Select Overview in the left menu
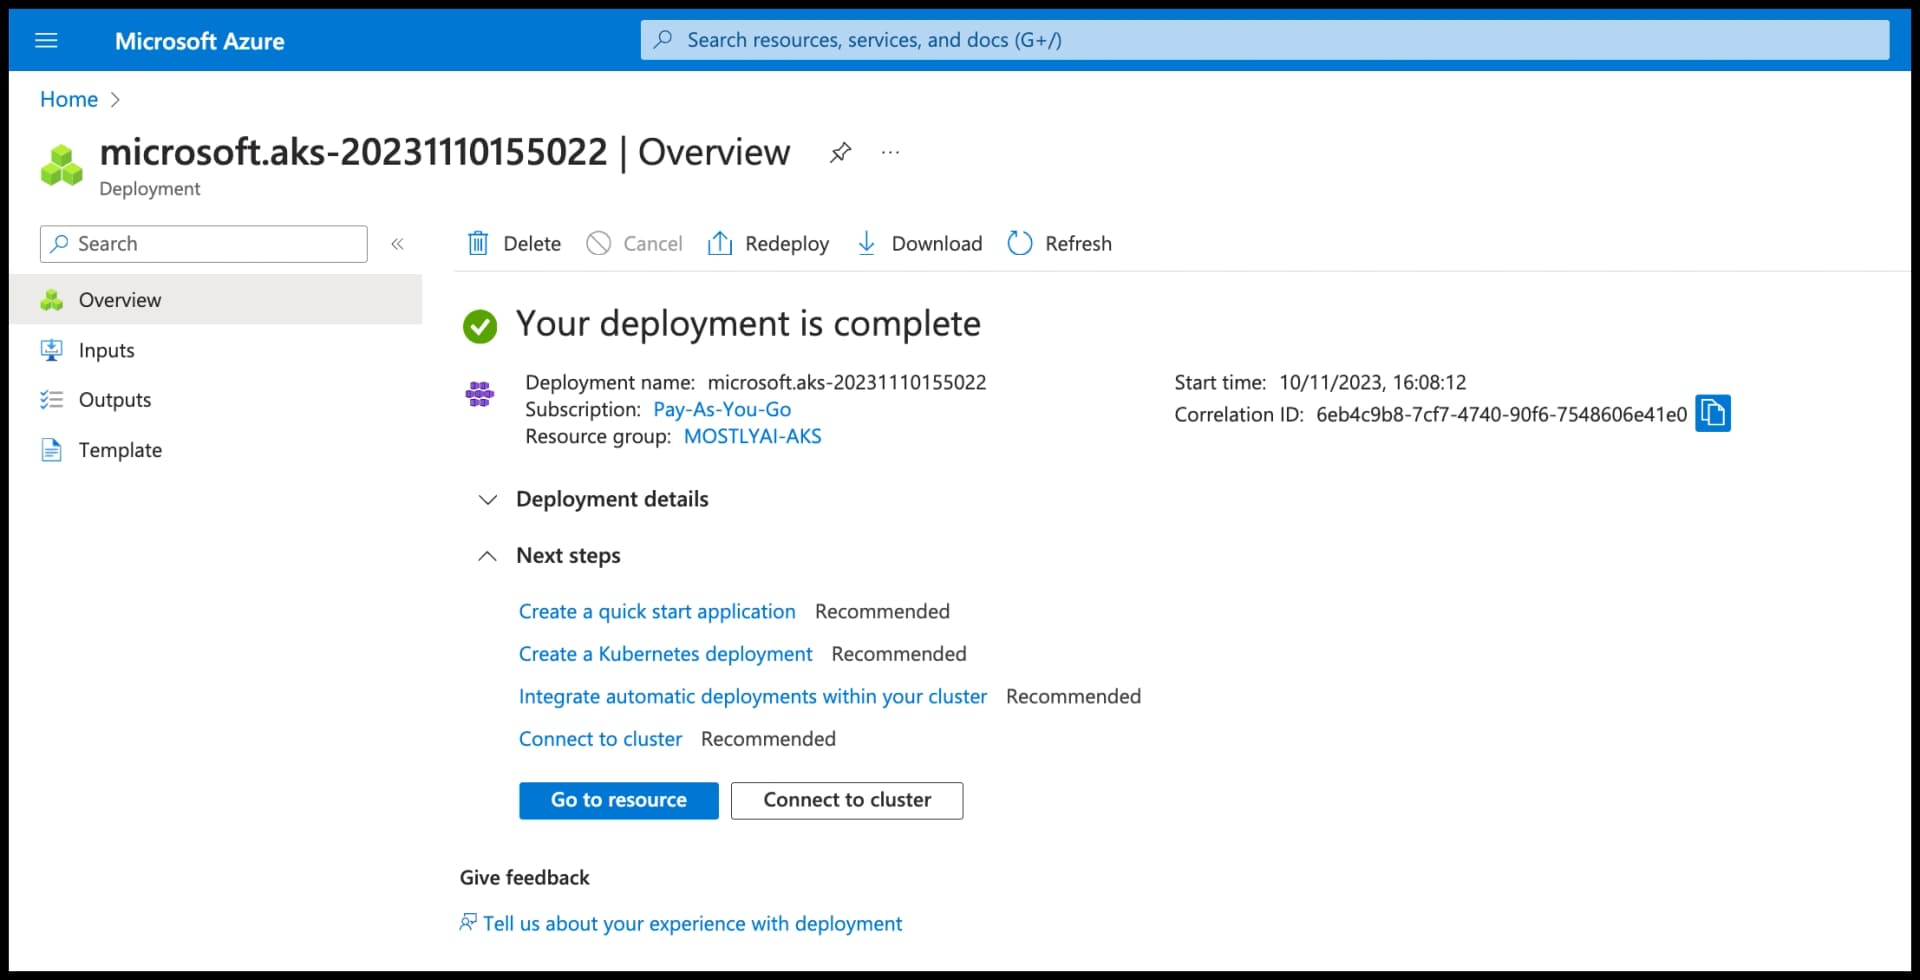Image resolution: width=1920 pixels, height=980 pixels. (119, 299)
